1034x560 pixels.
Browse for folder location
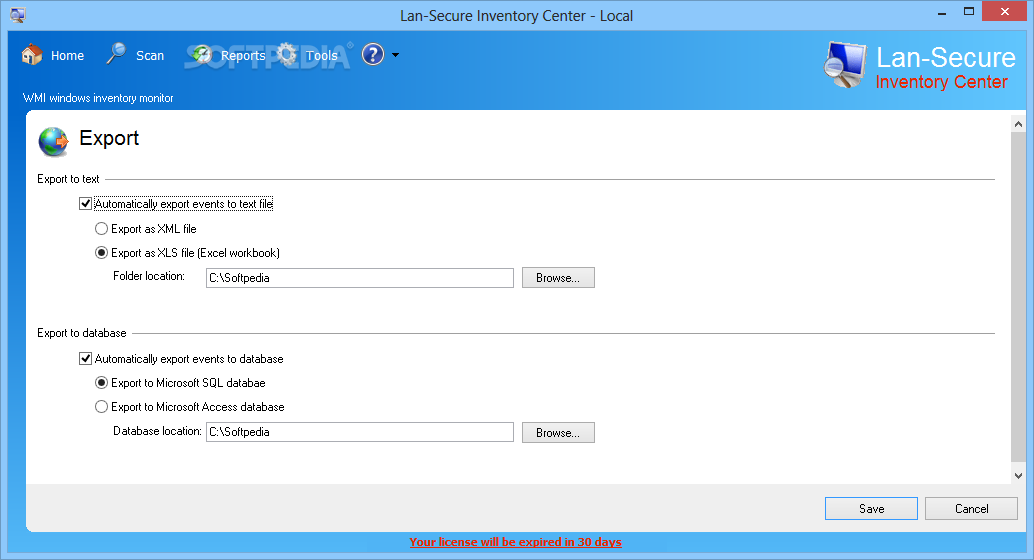tap(558, 278)
